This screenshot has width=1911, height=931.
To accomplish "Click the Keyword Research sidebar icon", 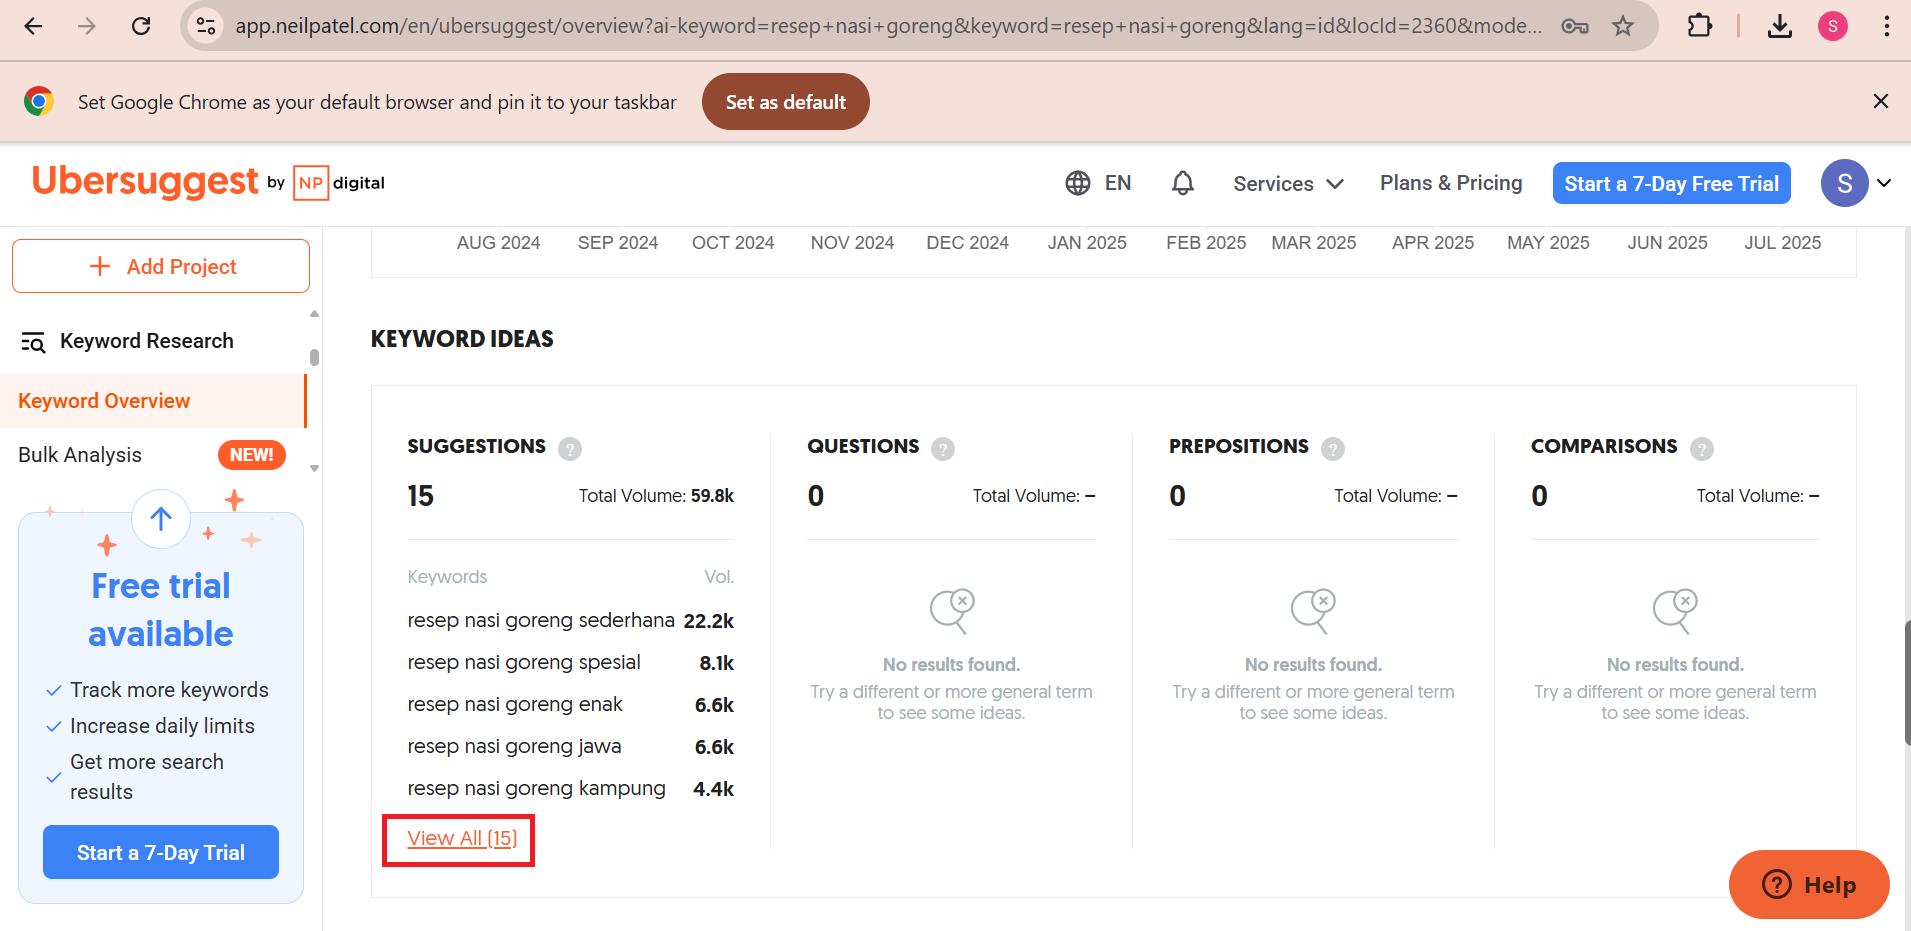I will coord(33,341).
